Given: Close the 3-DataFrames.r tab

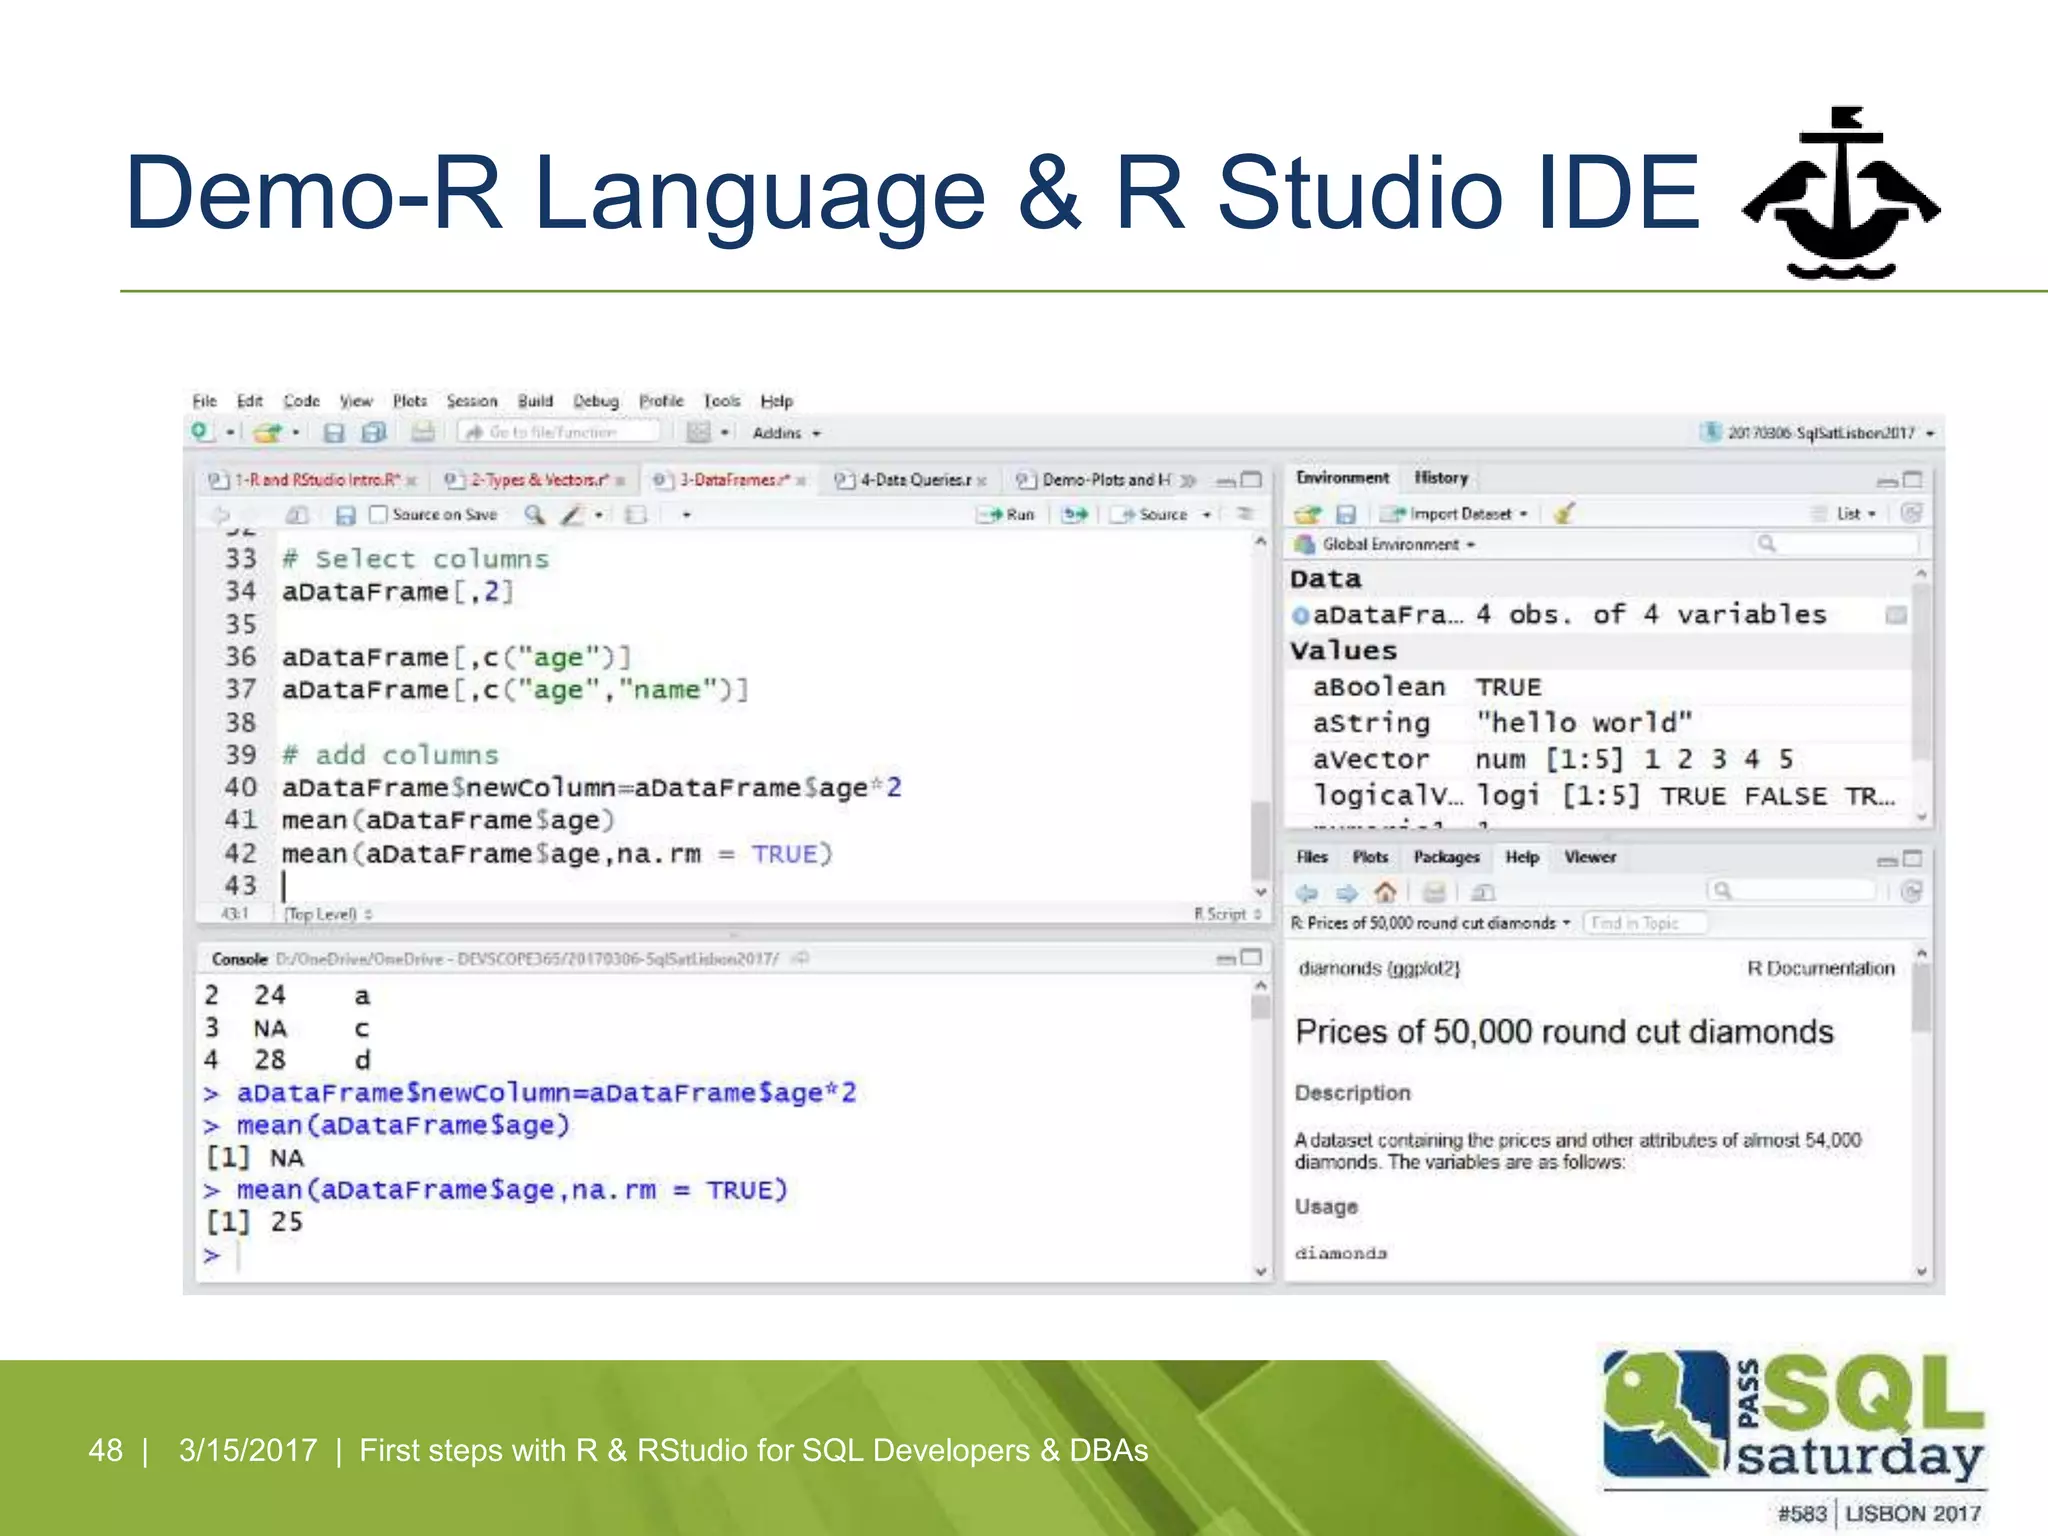Looking at the screenshot, I should point(801,481).
